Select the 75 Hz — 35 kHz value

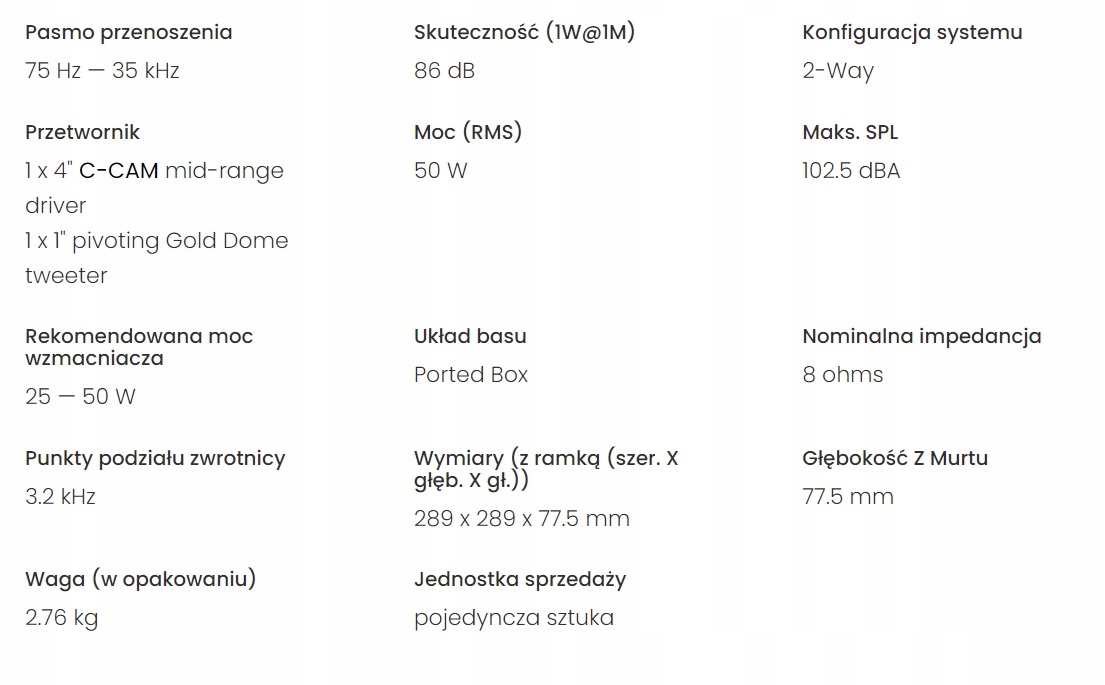[x=102, y=71]
